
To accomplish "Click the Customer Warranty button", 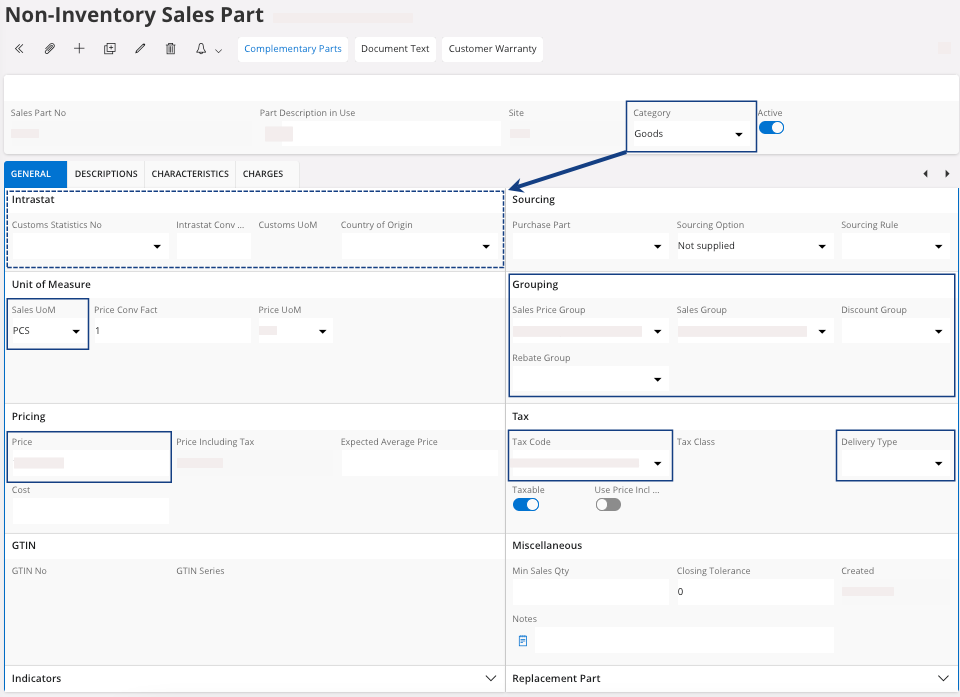I will 492,49.
